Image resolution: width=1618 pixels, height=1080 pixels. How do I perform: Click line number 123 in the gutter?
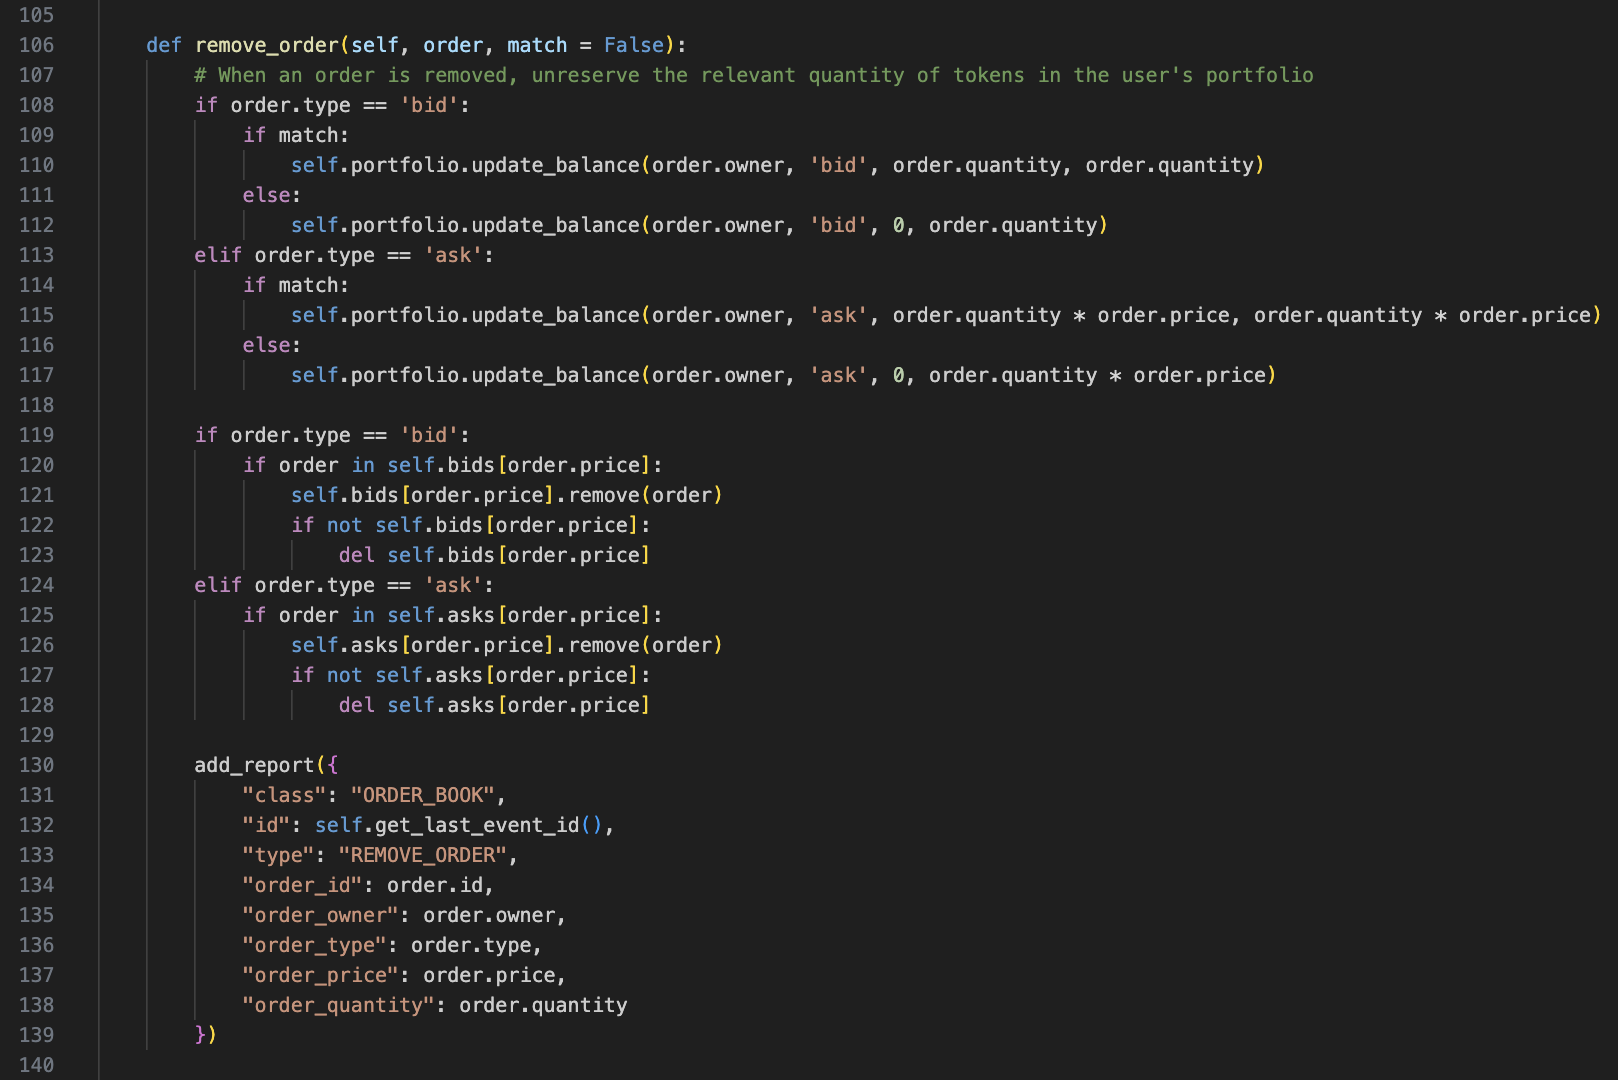(36, 555)
